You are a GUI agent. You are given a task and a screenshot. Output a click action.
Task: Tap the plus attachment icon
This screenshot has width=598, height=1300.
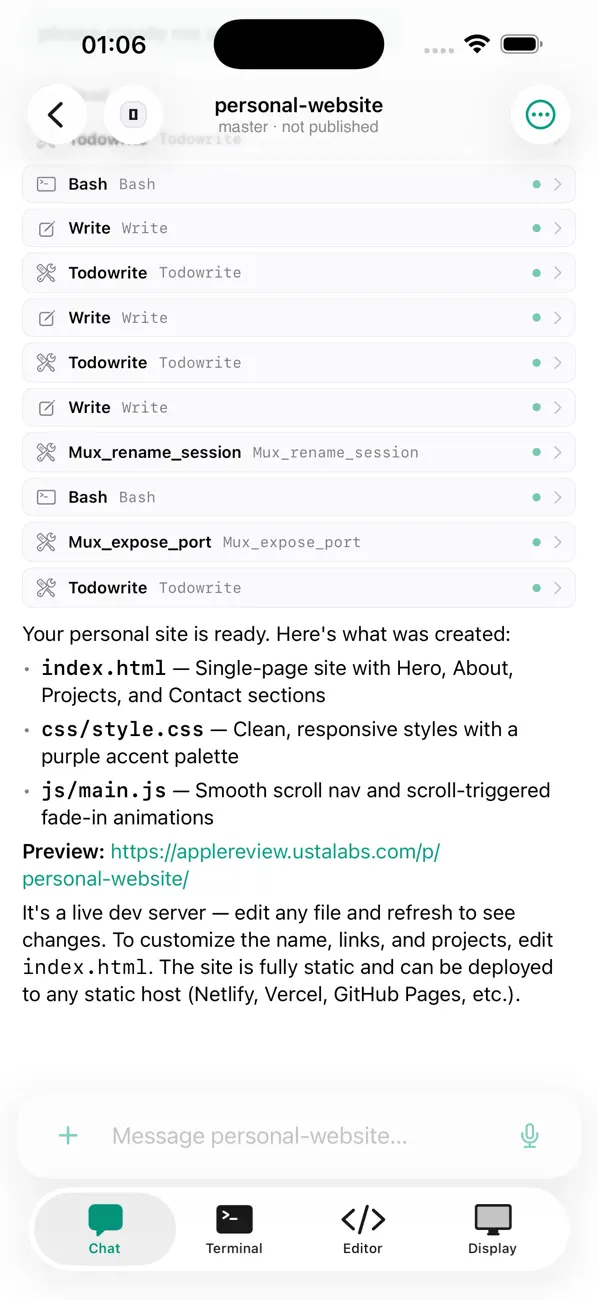pyautogui.click(x=68, y=1135)
